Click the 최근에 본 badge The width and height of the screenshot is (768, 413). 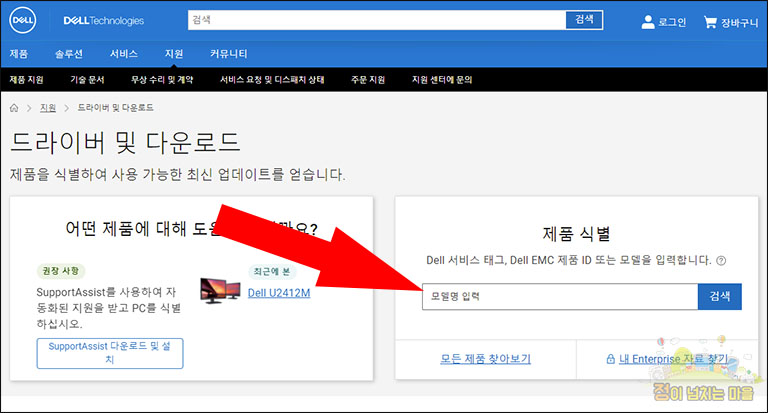tap(272, 271)
